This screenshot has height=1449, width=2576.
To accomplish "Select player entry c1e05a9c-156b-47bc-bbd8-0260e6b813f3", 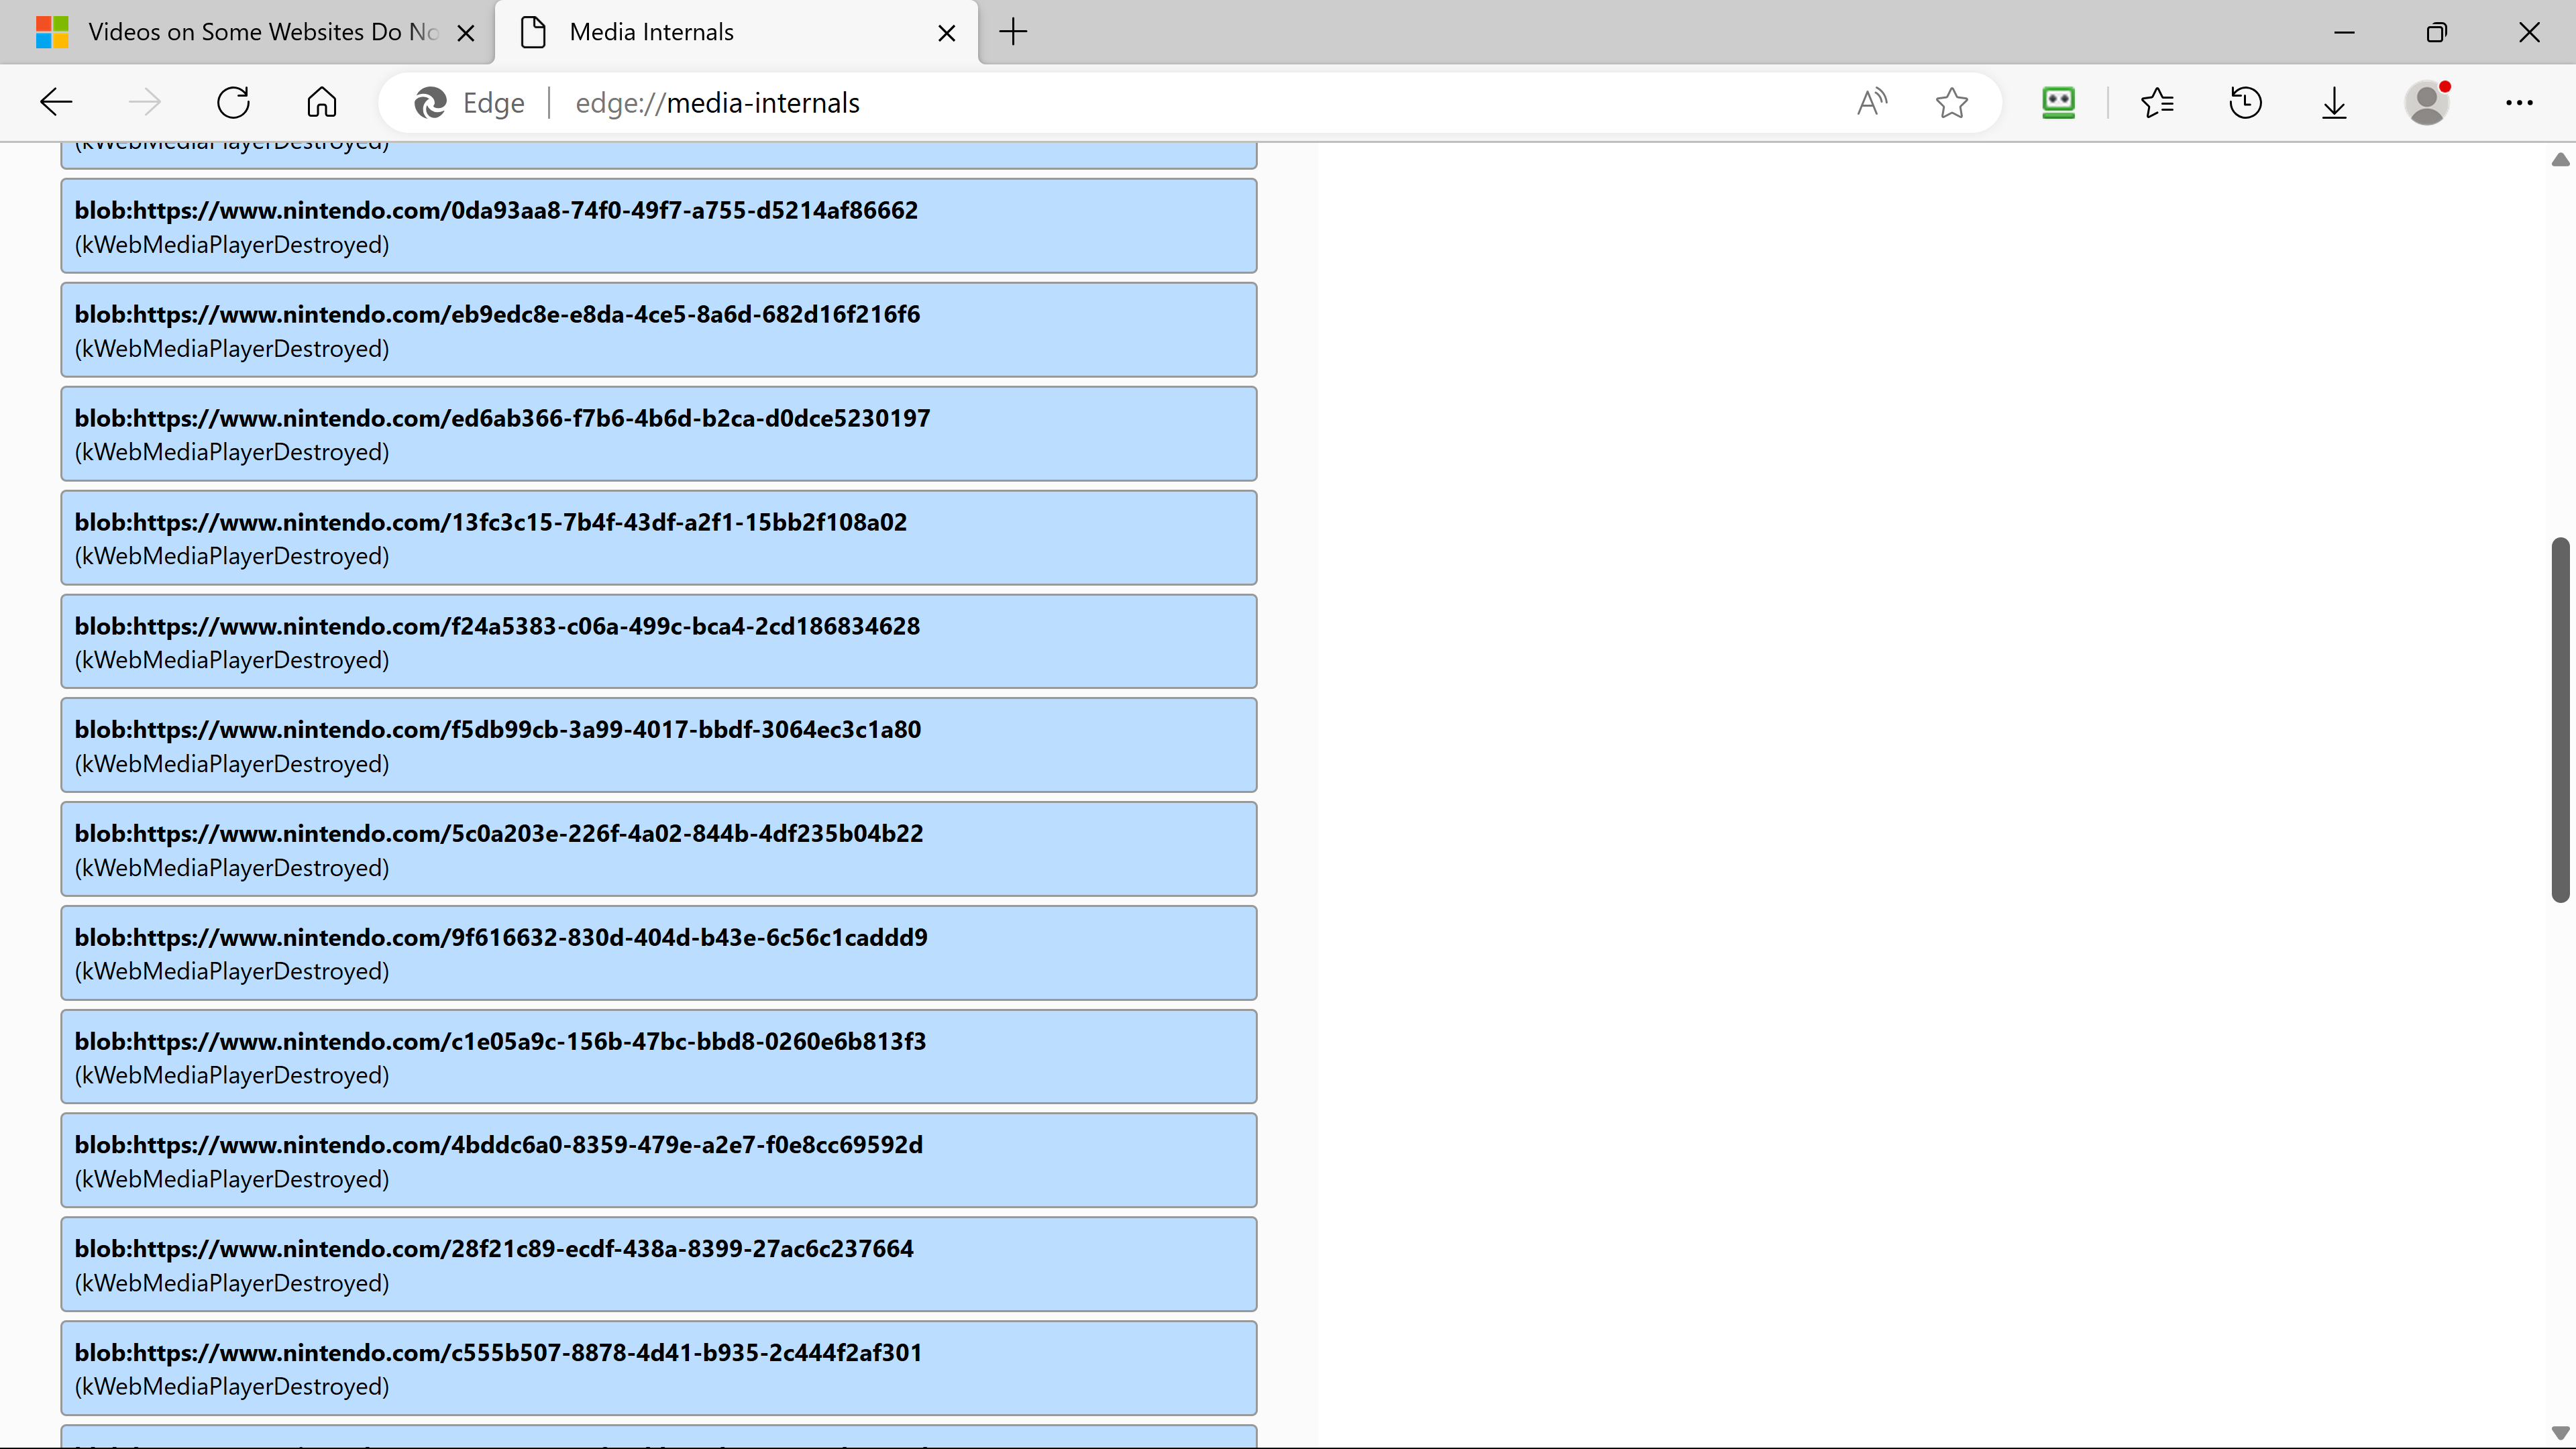I will (x=658, y=1057).
